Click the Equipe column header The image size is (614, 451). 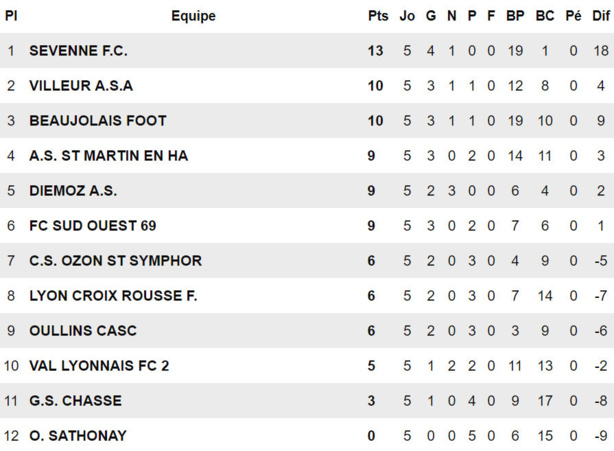click(x=193, y=16)
